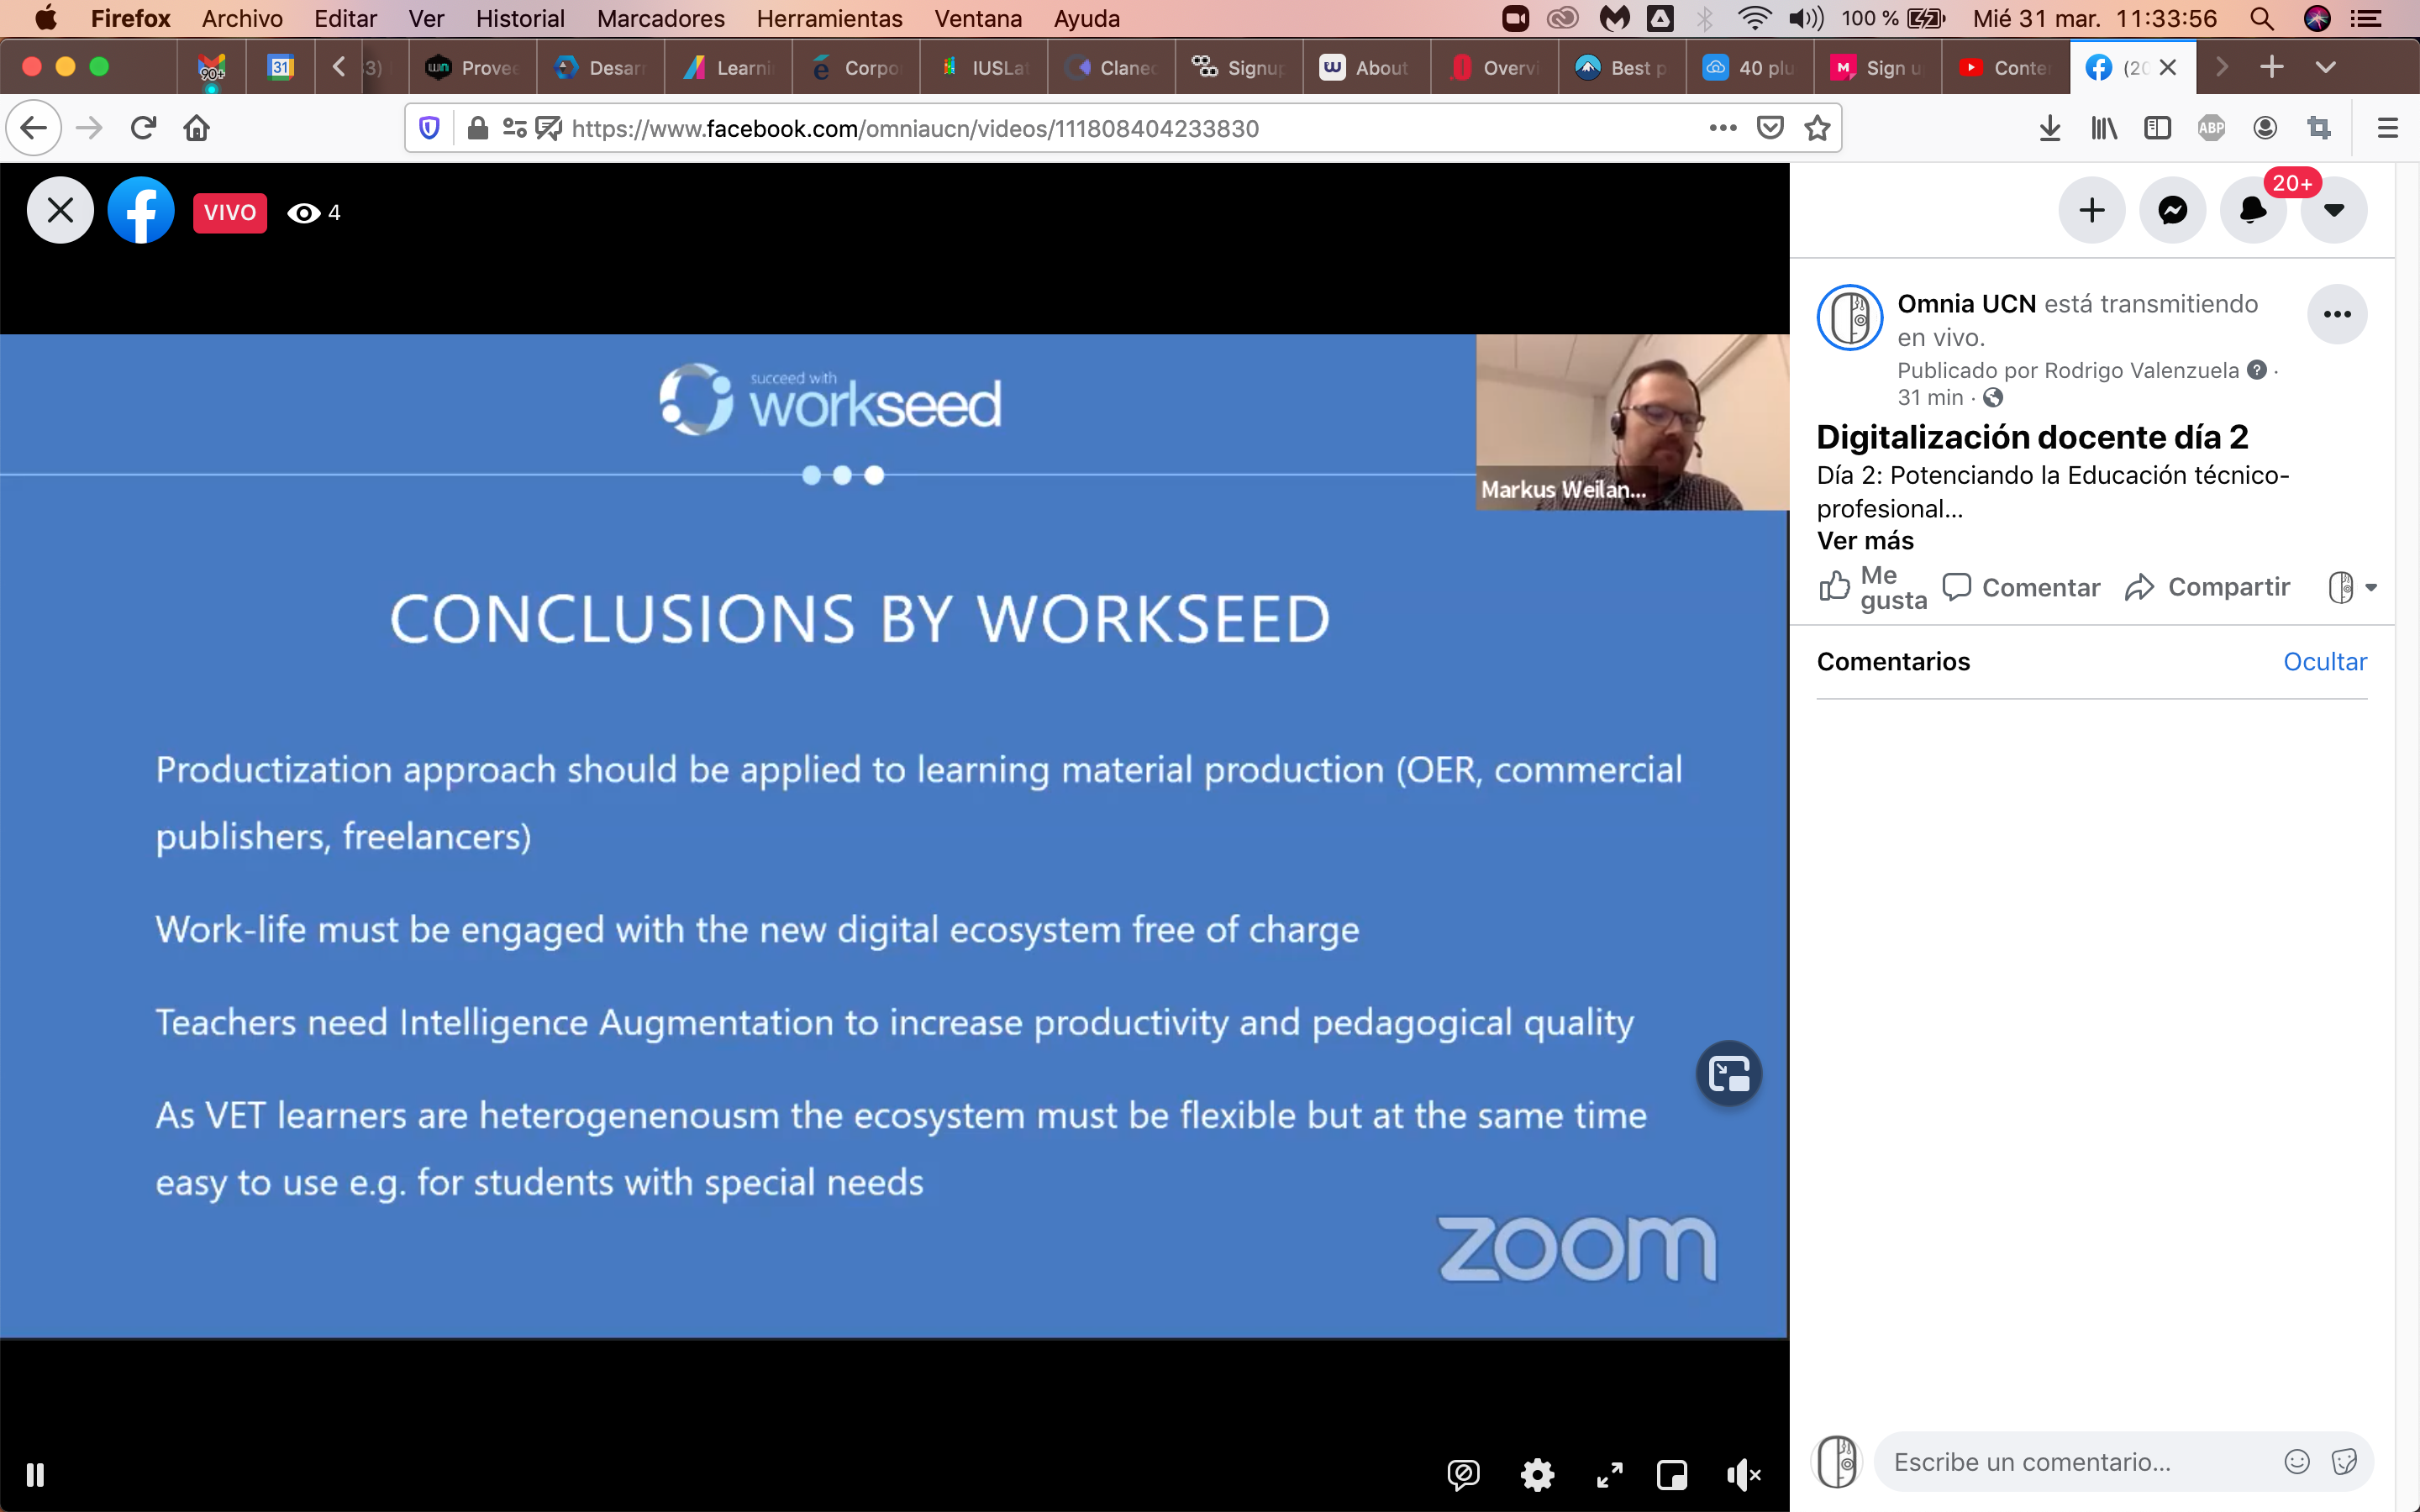Open Facebook home via the logo icon
This screenshot has height=1512, width=2420.
click(141, 211)
